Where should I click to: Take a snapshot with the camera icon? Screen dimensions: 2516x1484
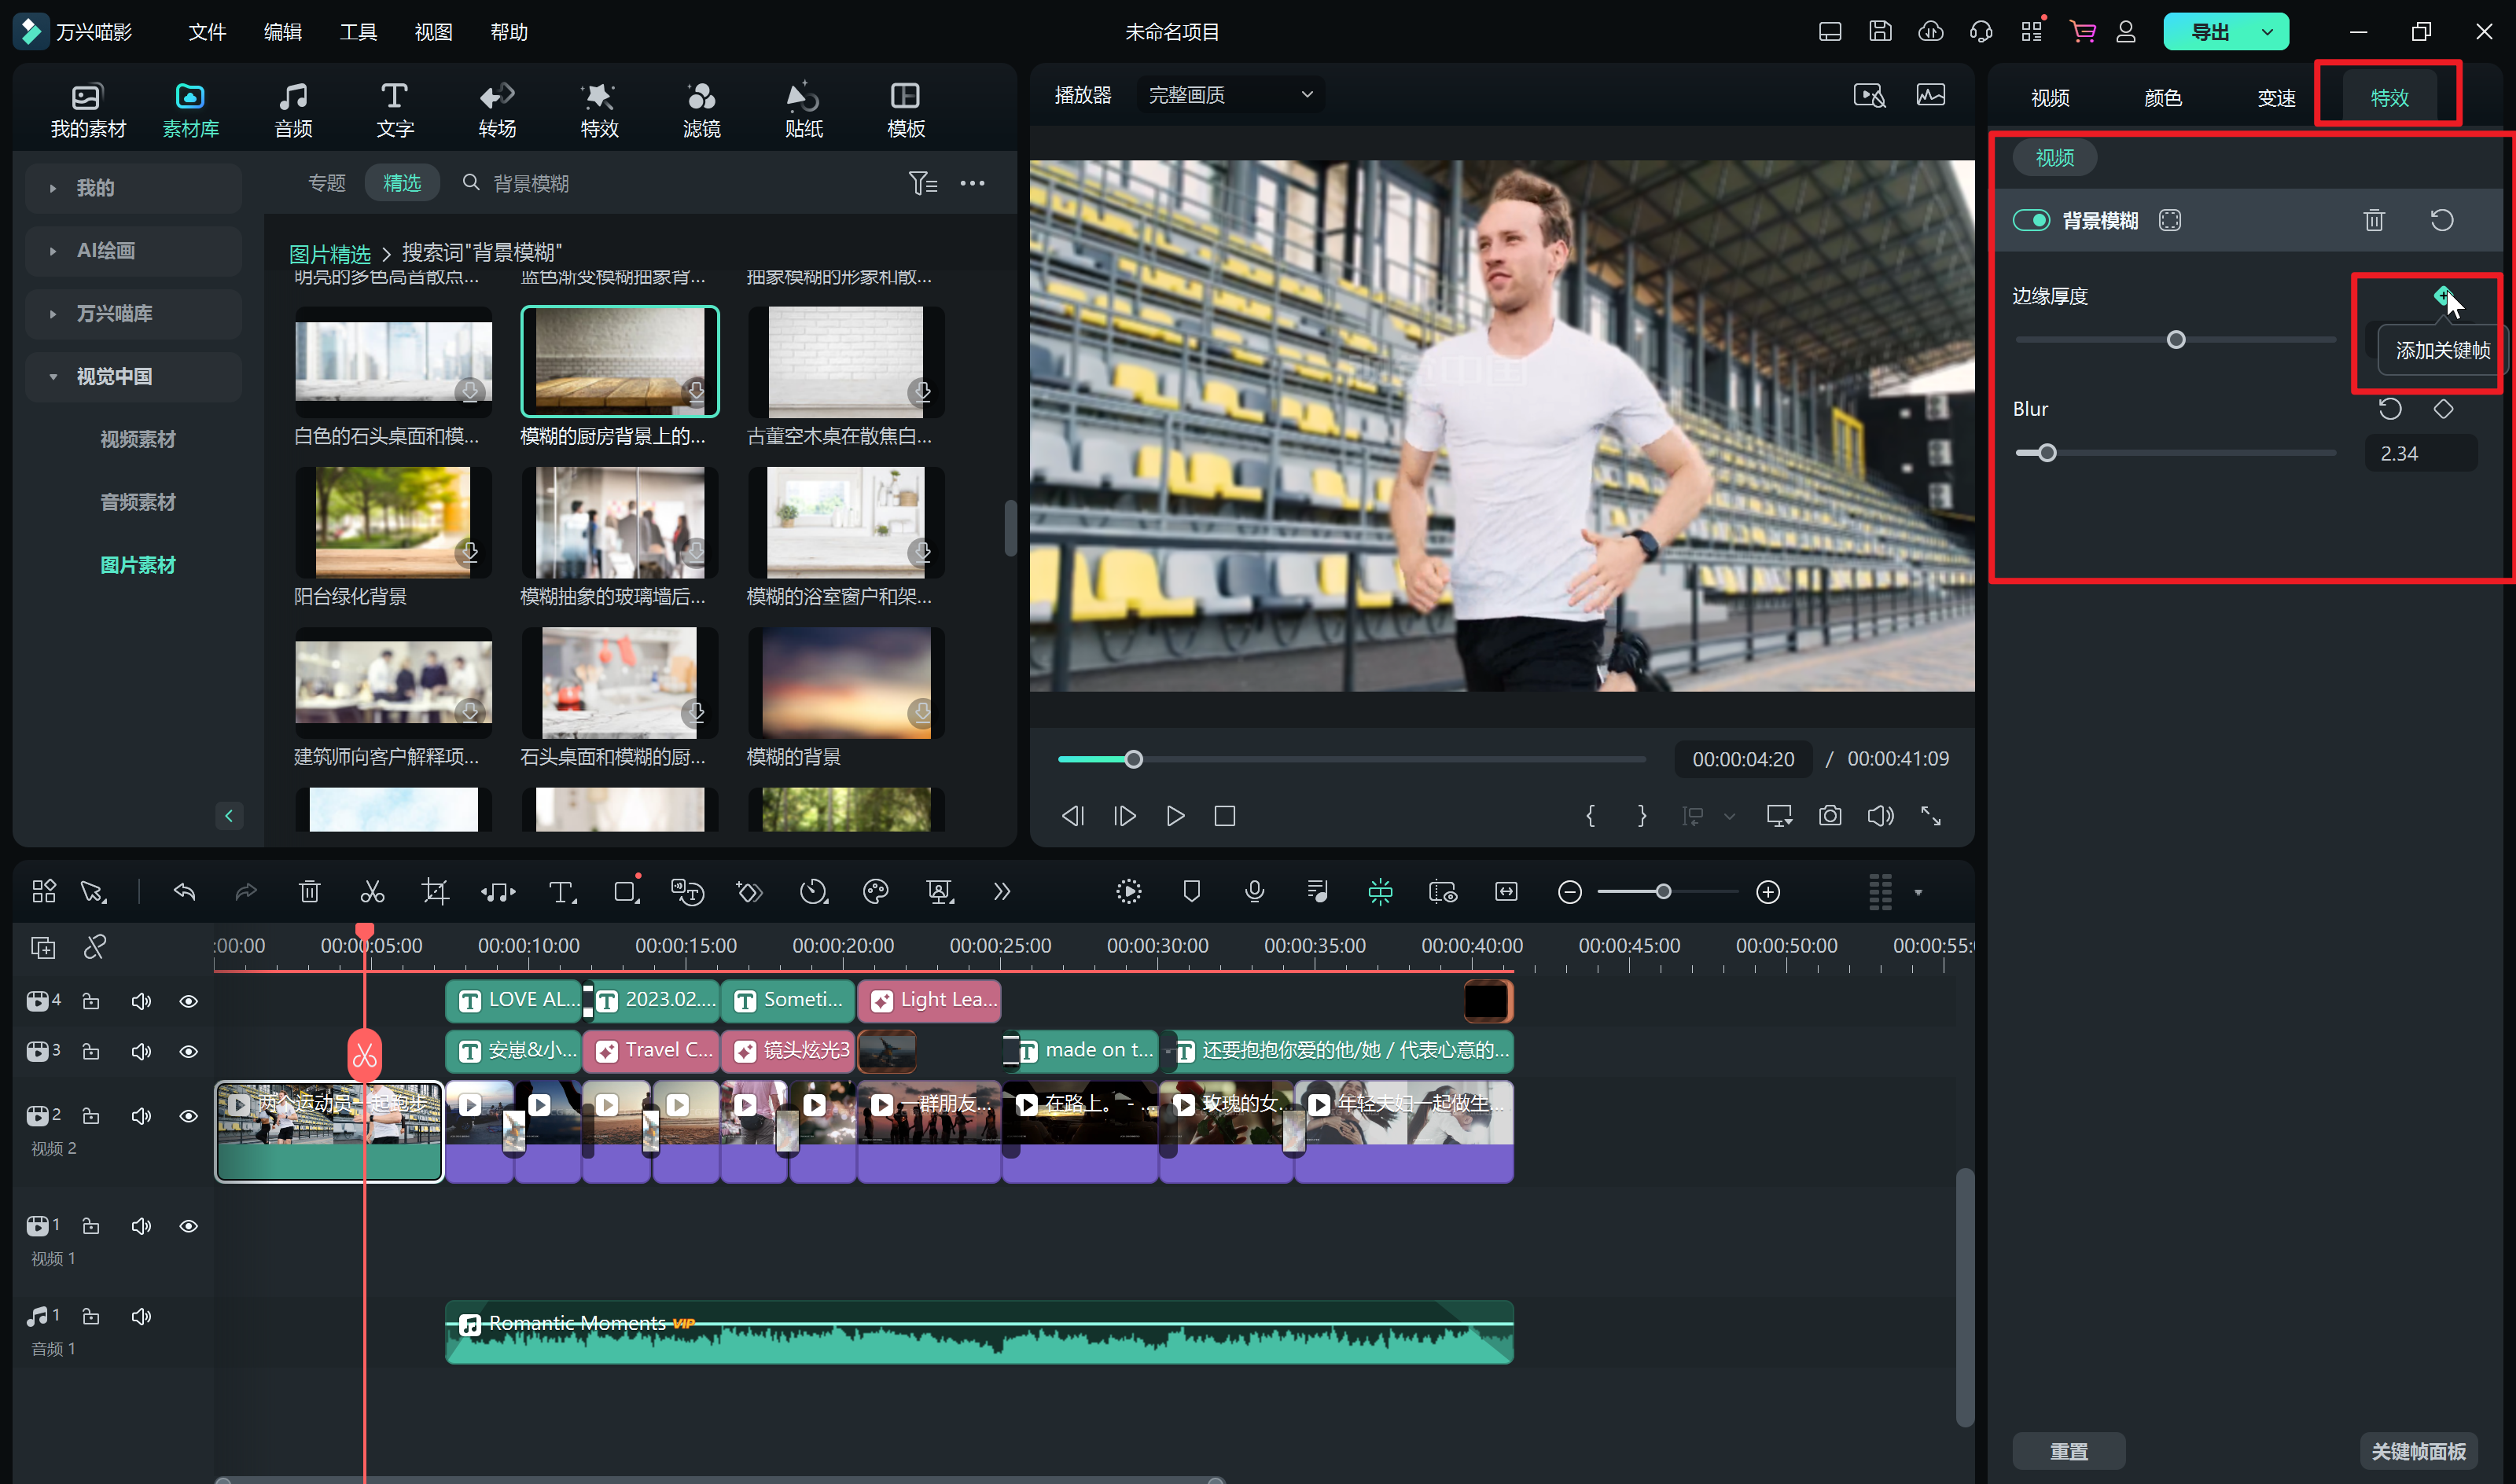pos(1829,816)
